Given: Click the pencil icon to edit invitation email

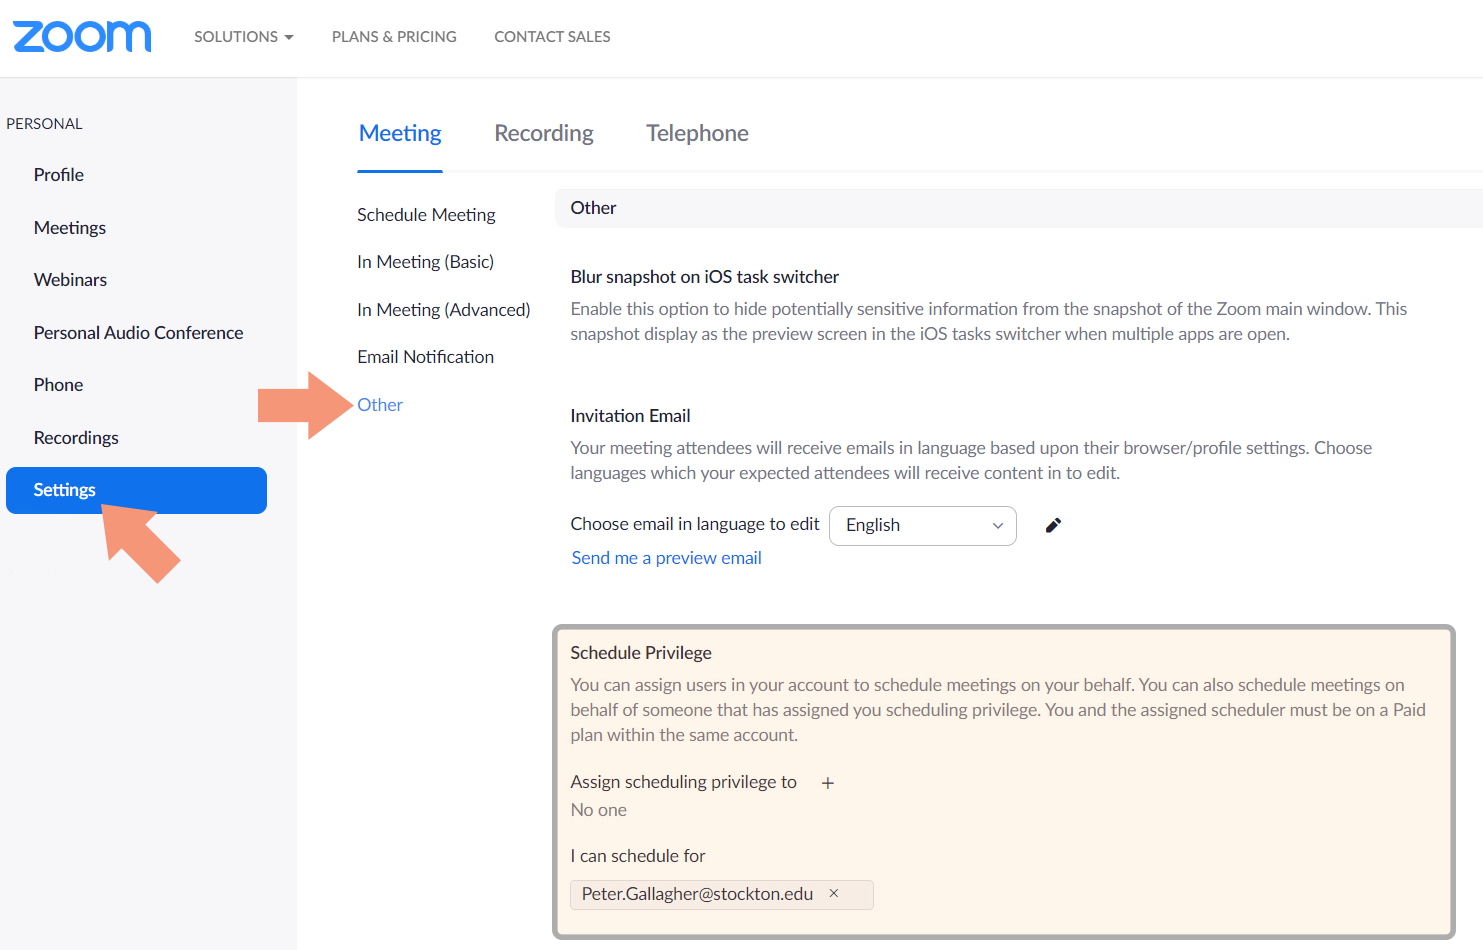Looking at the screenshot, I should [x=1053, y=525].
